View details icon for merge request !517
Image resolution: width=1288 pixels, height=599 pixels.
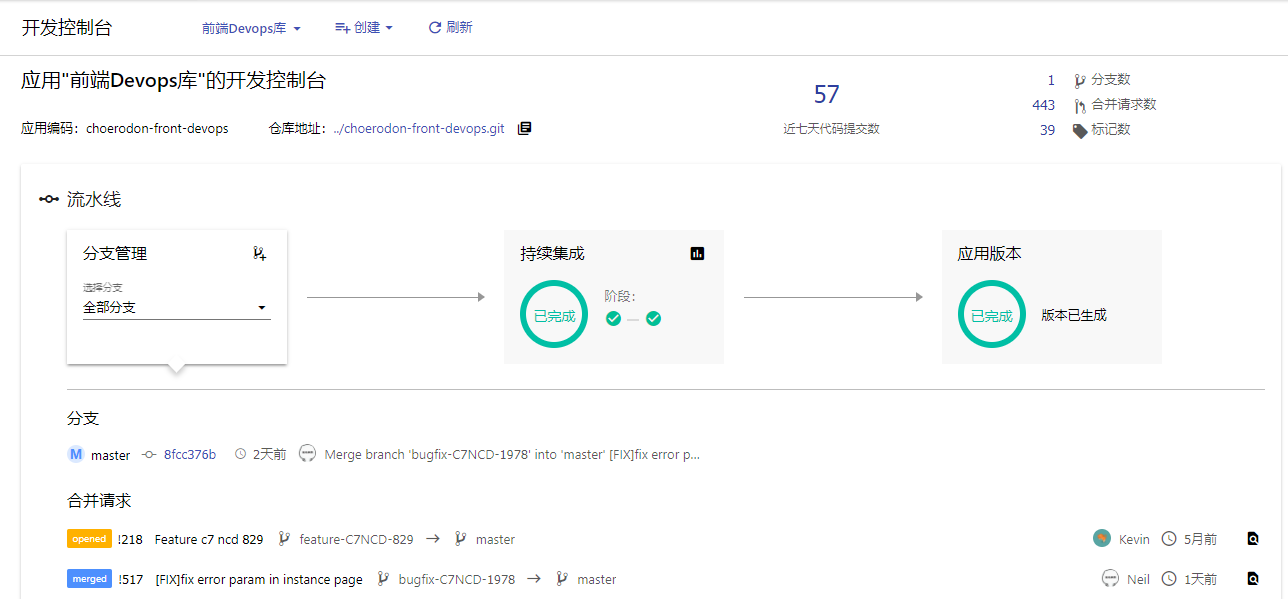coord(1253,579)
